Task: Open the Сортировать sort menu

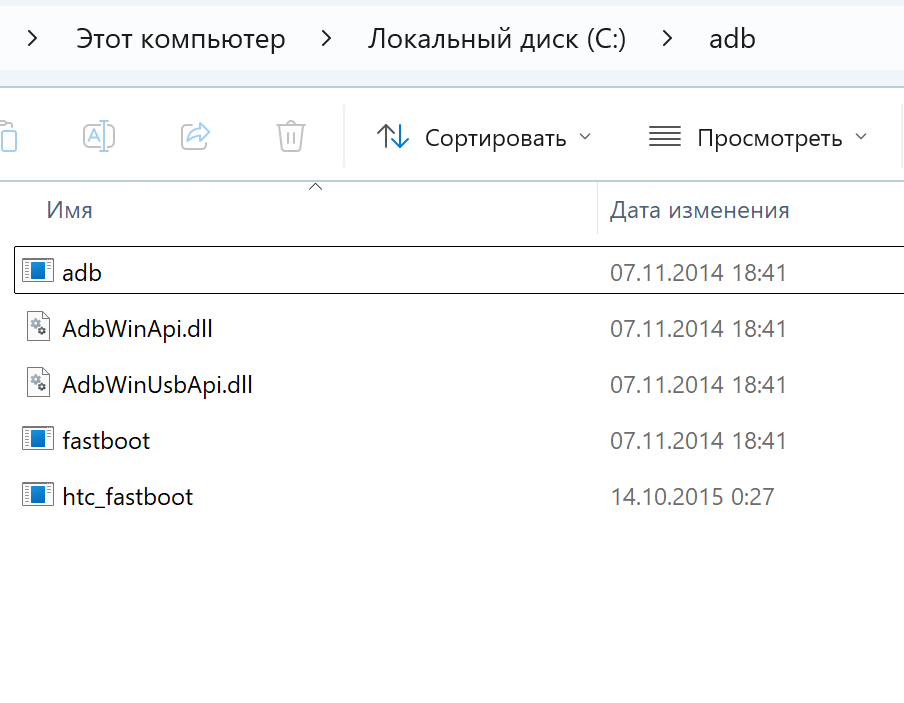Action: click(x=484, y=137)
